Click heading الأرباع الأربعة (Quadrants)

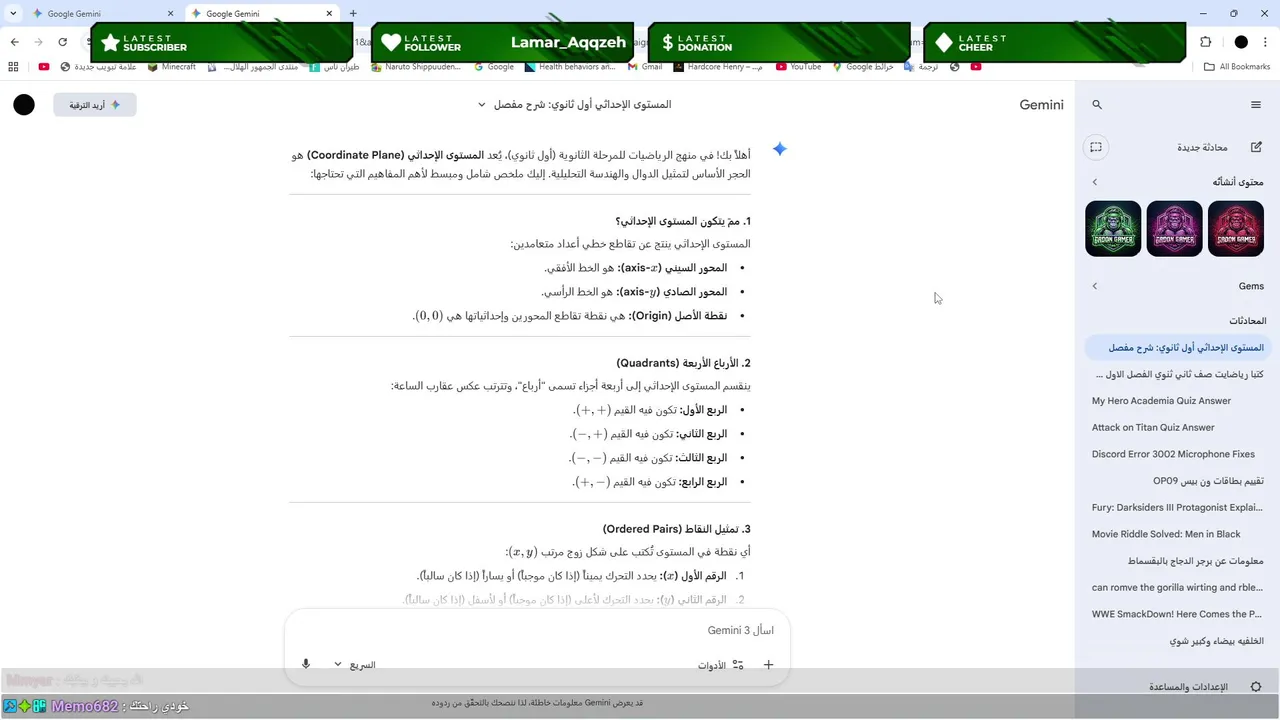click(x=683, y=363)
